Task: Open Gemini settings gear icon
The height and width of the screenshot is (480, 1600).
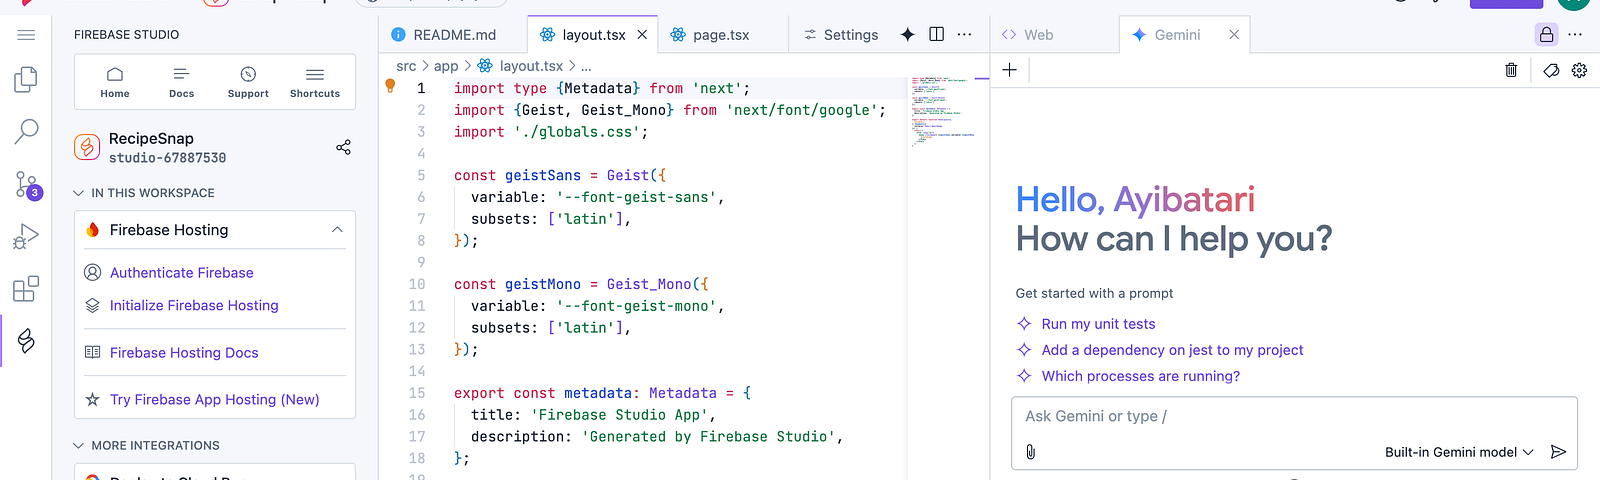Action: (1579, 70)
